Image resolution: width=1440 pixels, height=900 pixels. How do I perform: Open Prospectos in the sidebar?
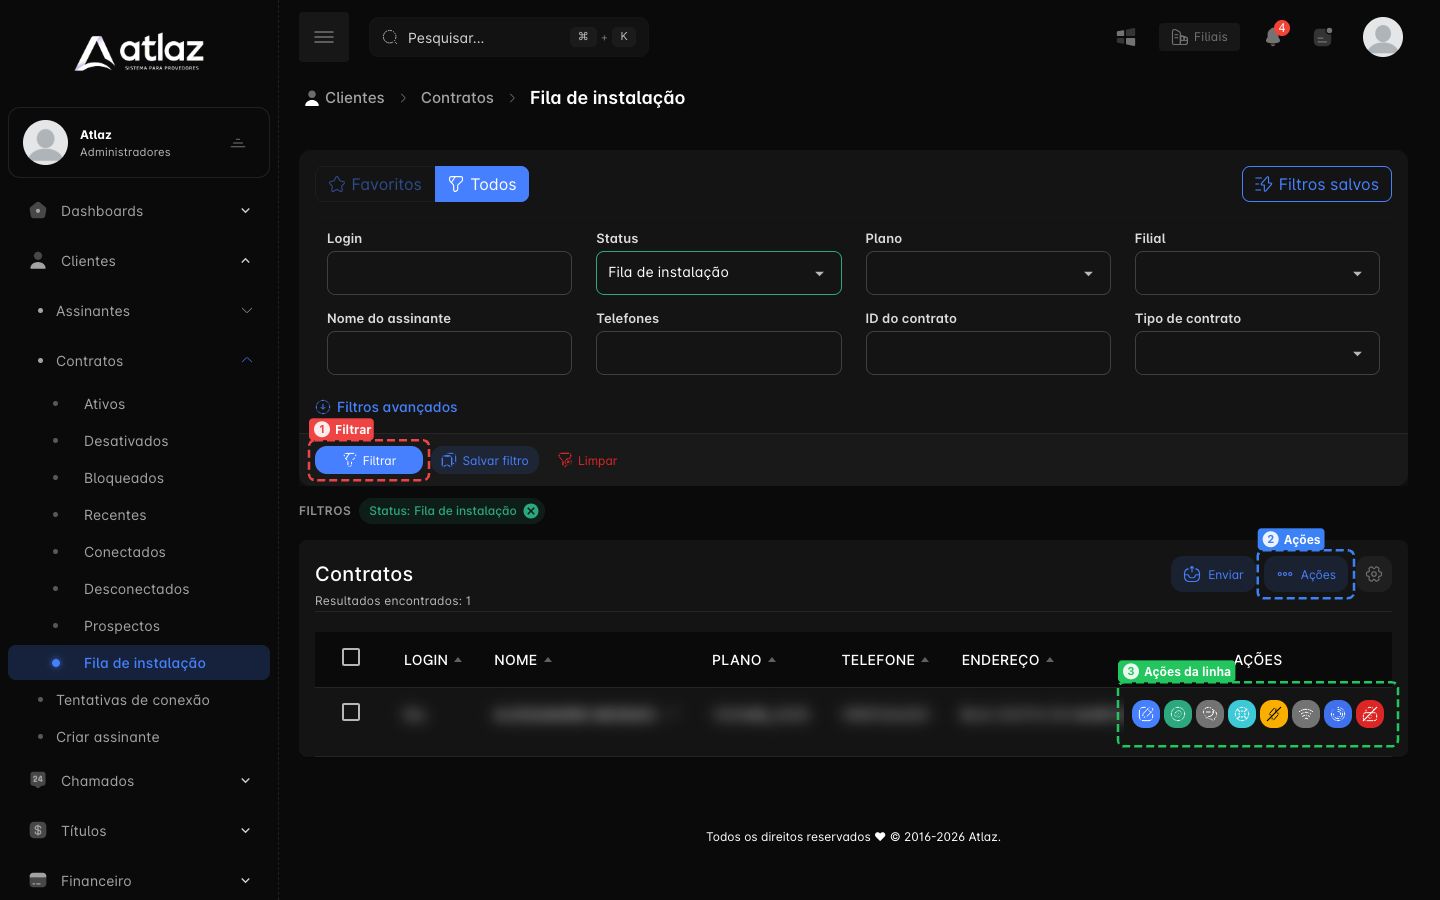pos(122,626)
